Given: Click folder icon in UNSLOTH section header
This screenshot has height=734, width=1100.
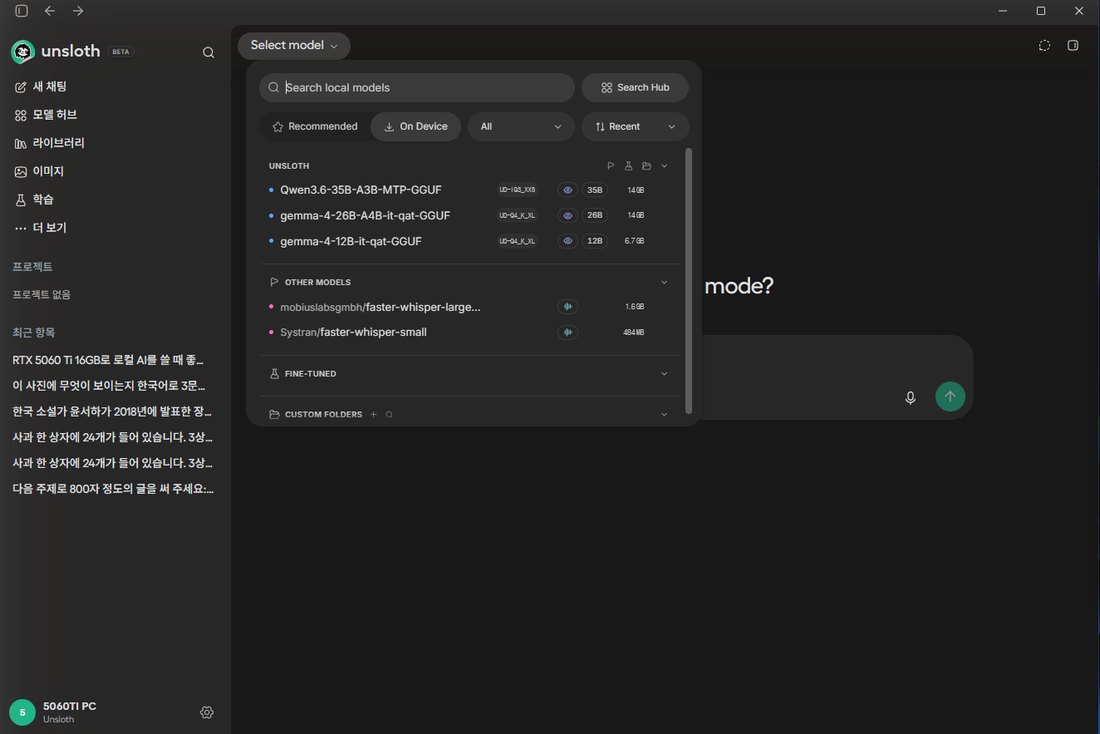Looking at the screenshot, I should tap(647, 166).
